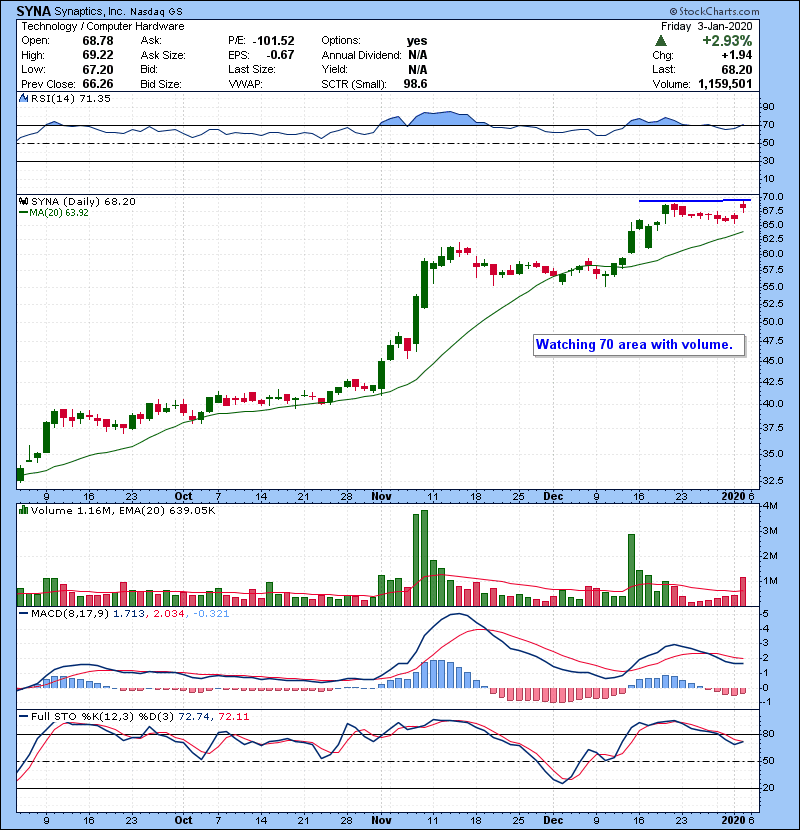Click the blue resistance line near 70

(695, 201)
